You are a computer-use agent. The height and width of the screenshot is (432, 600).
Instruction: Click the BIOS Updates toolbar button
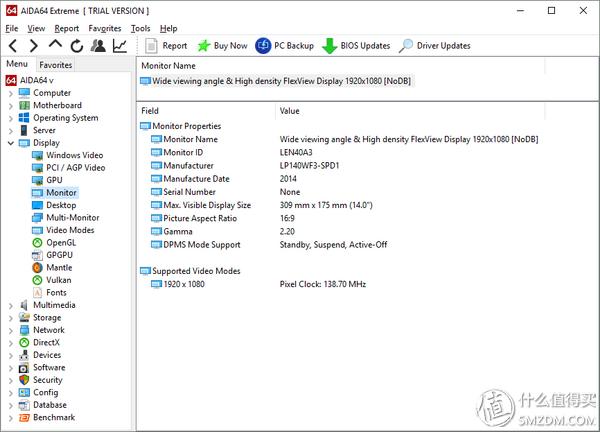click(356, 46)
